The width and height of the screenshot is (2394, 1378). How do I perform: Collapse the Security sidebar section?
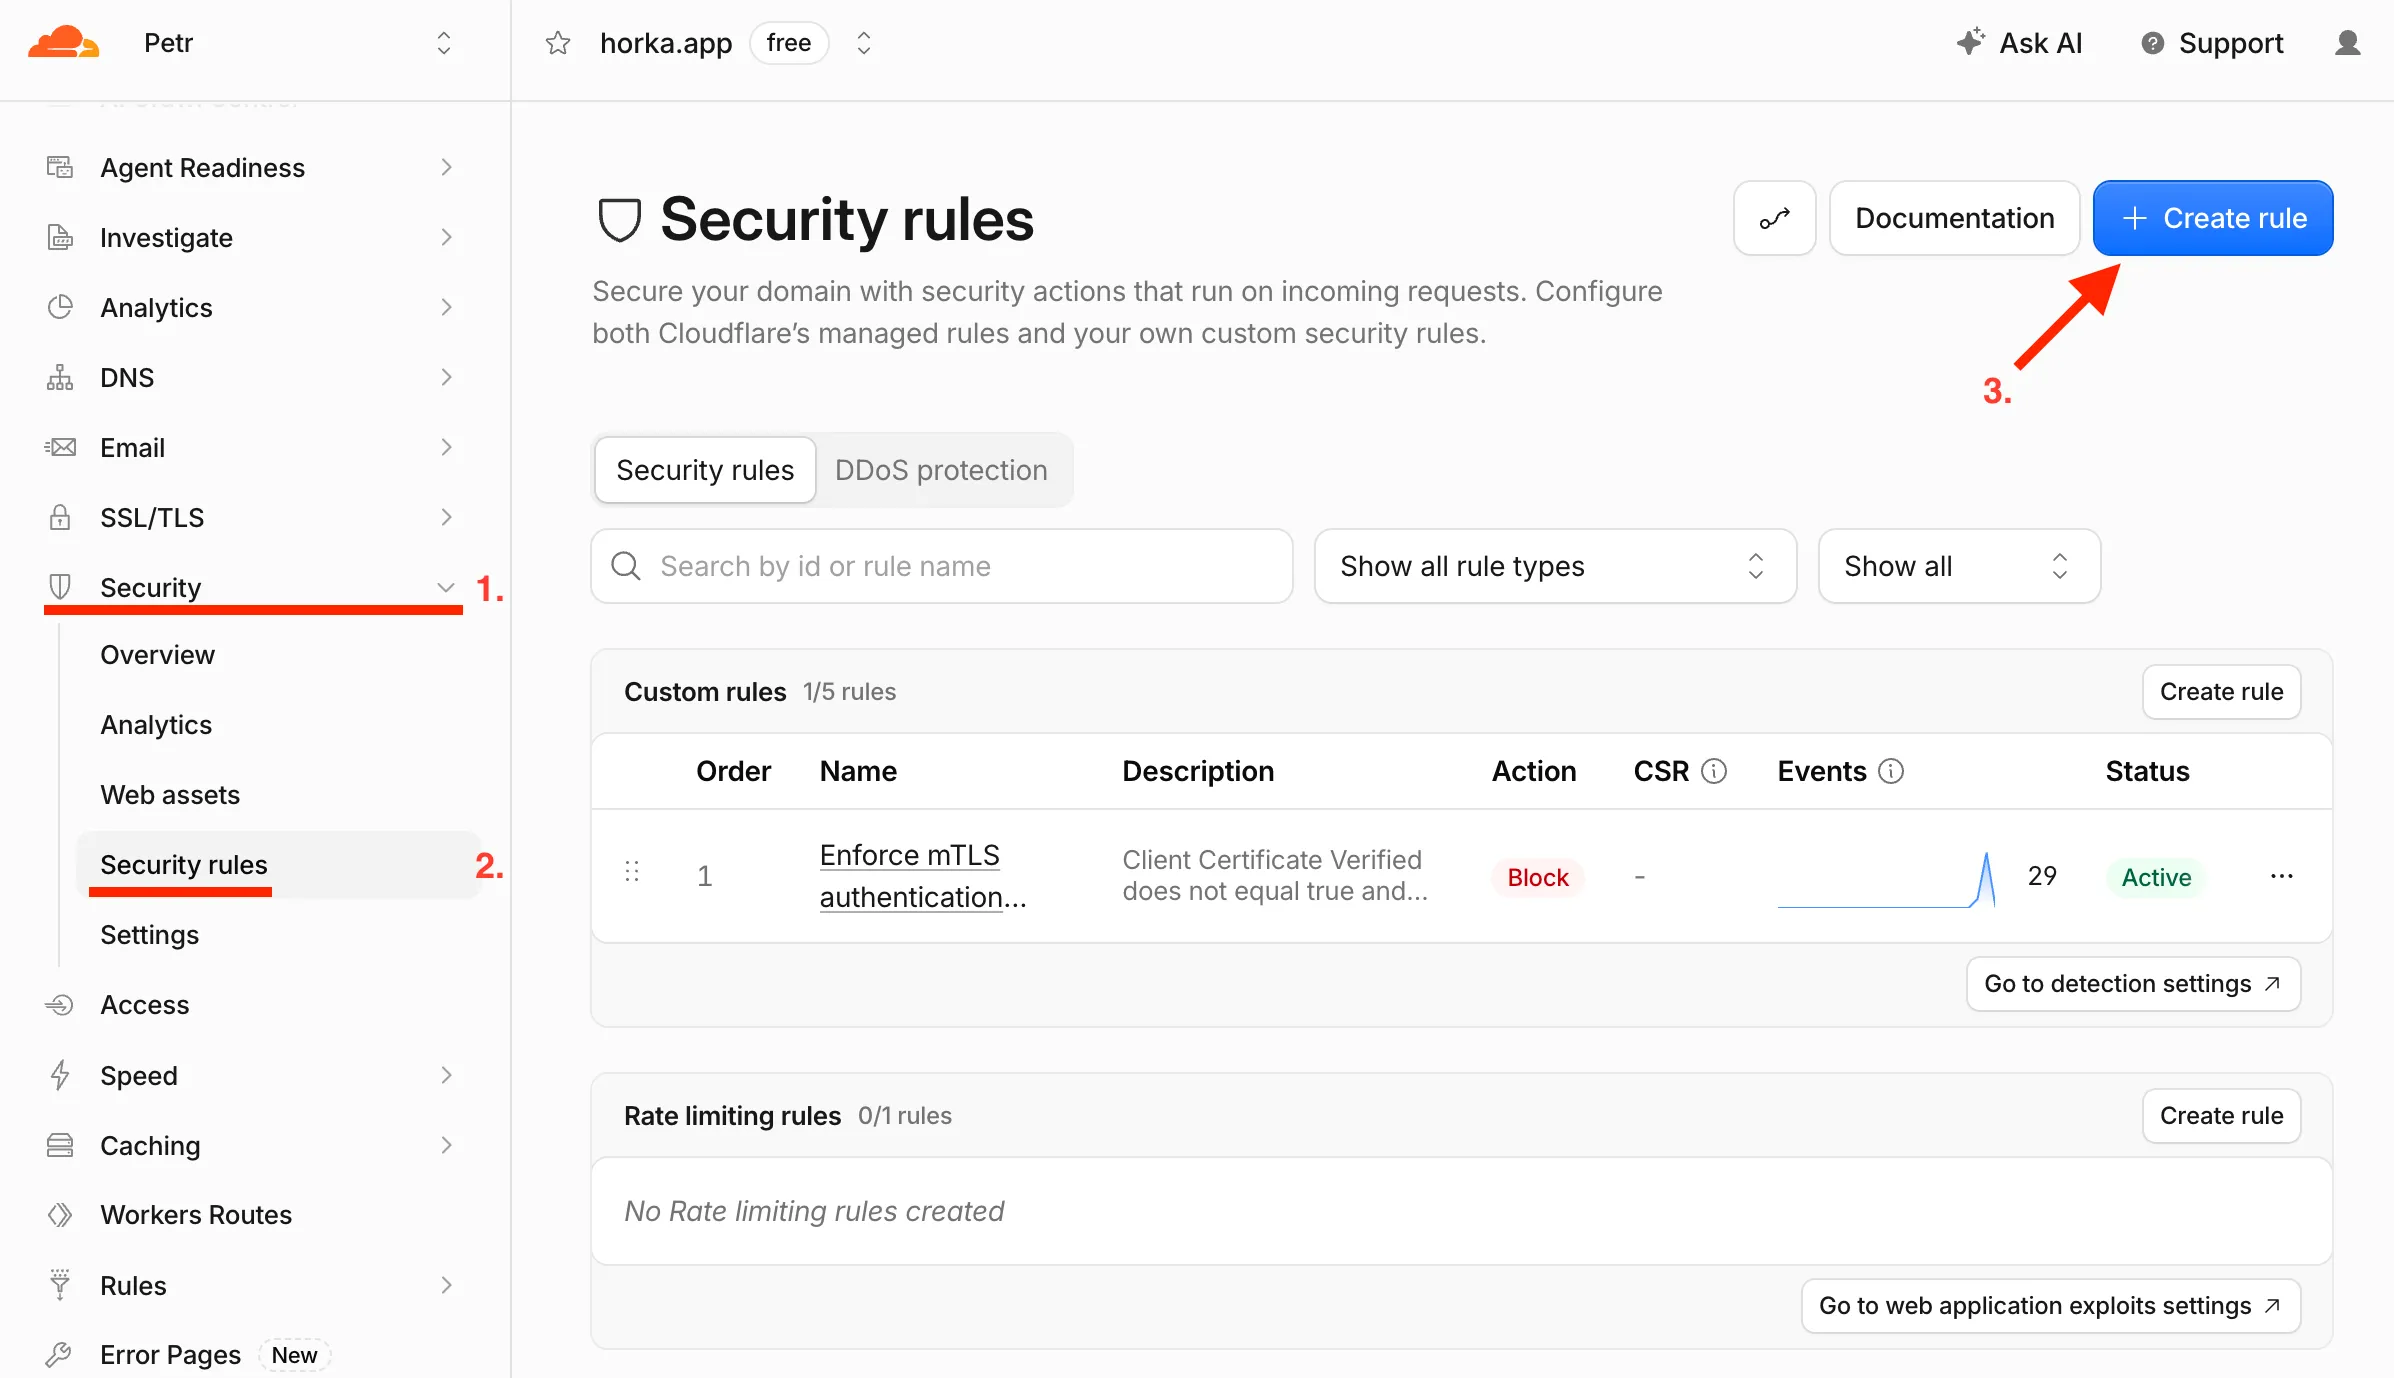pos(446,587)
